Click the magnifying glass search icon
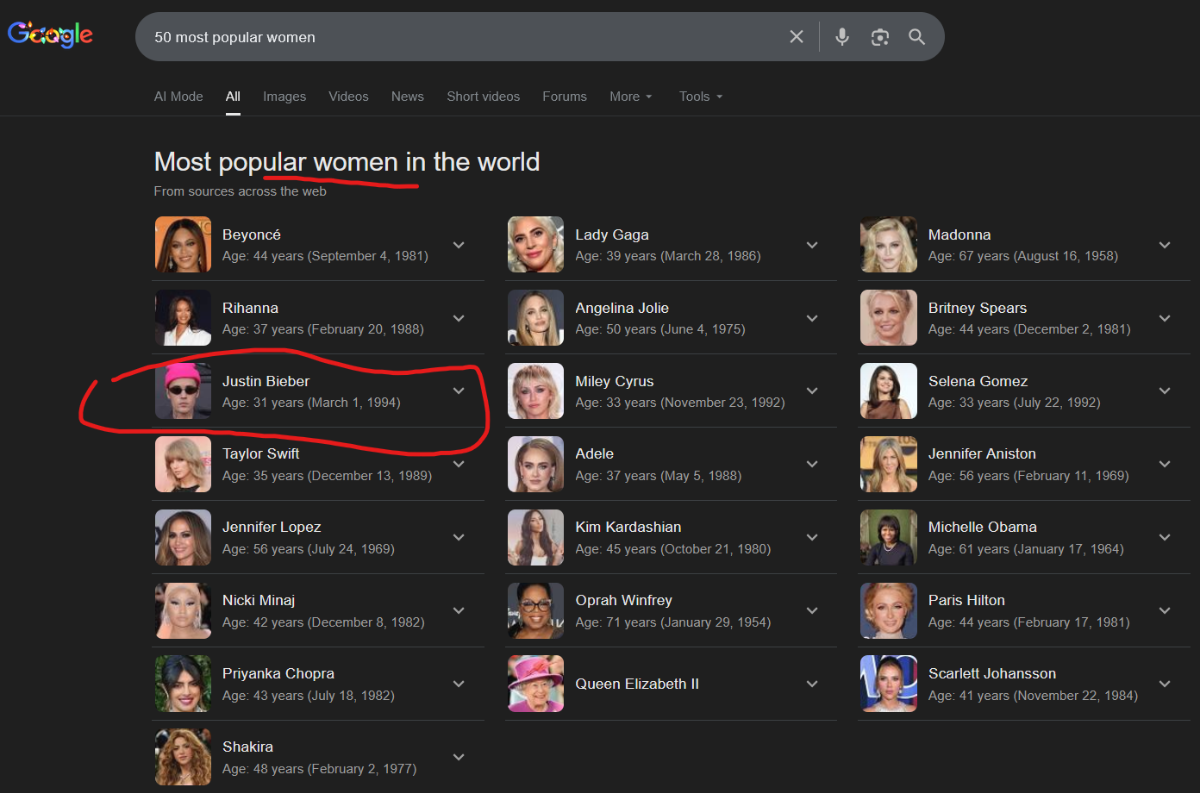This screenshot has width=1200, height=793. tap(917, 37)
